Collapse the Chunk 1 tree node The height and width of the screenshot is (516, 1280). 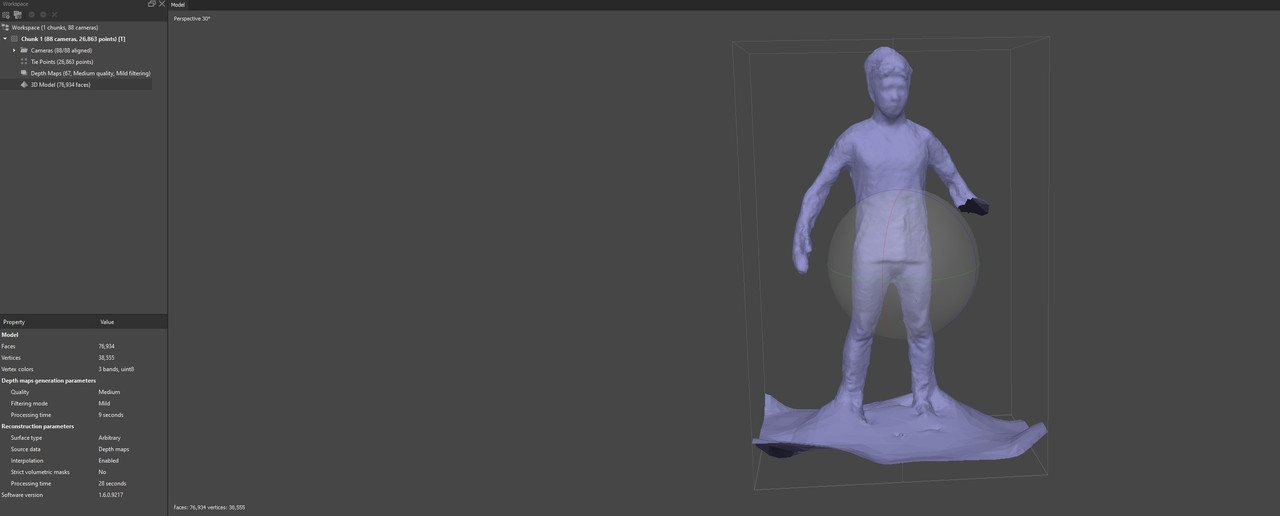point(5,39)
